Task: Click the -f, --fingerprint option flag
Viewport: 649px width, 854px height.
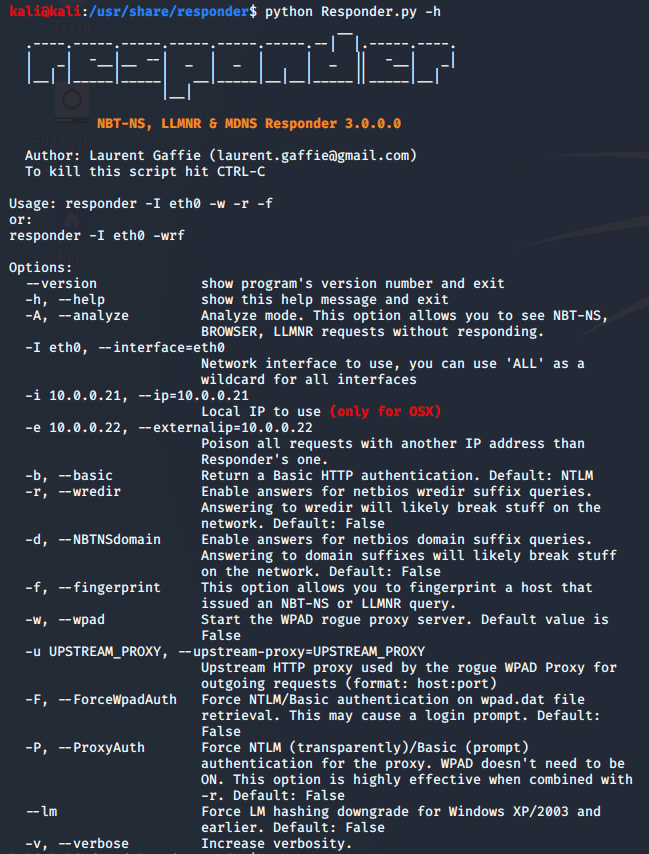Action: pos(93,588)
